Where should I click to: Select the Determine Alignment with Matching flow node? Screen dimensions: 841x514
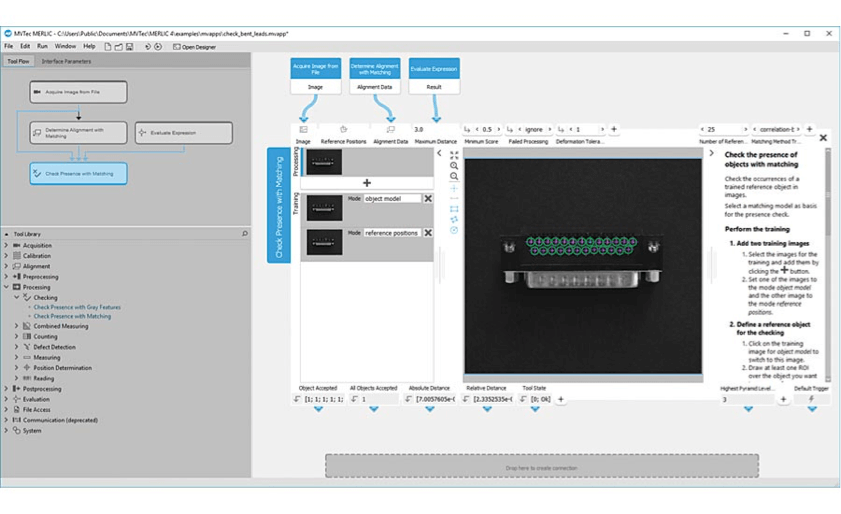(78, 133)
